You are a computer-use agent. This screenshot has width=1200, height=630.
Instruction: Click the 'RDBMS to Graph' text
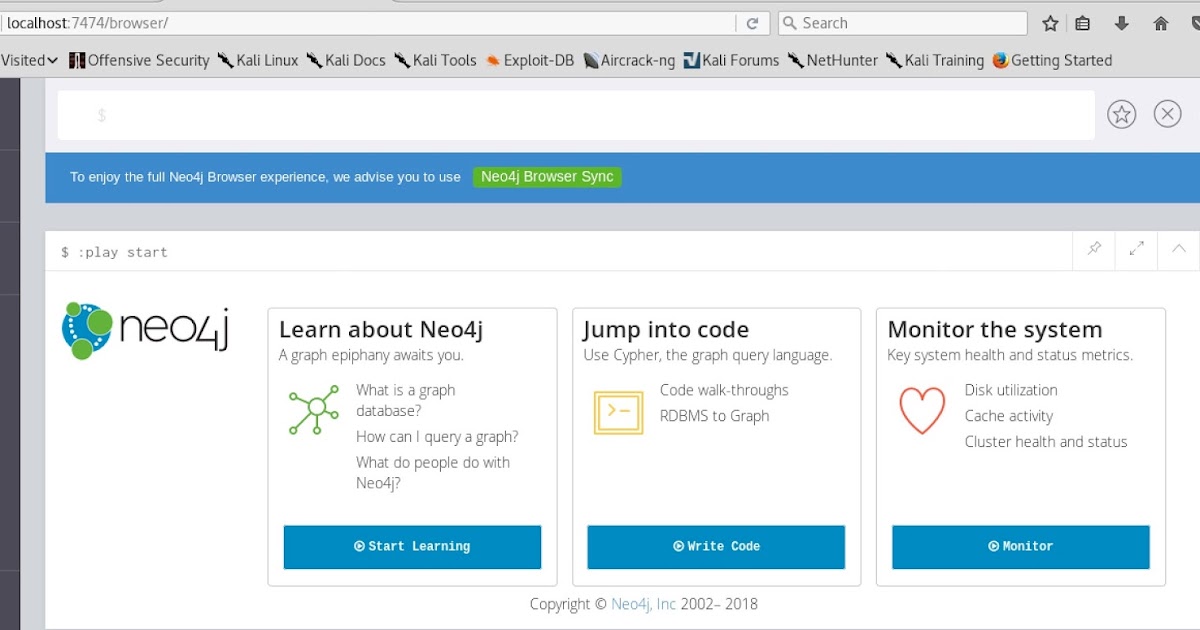click(x=715, y=416)
